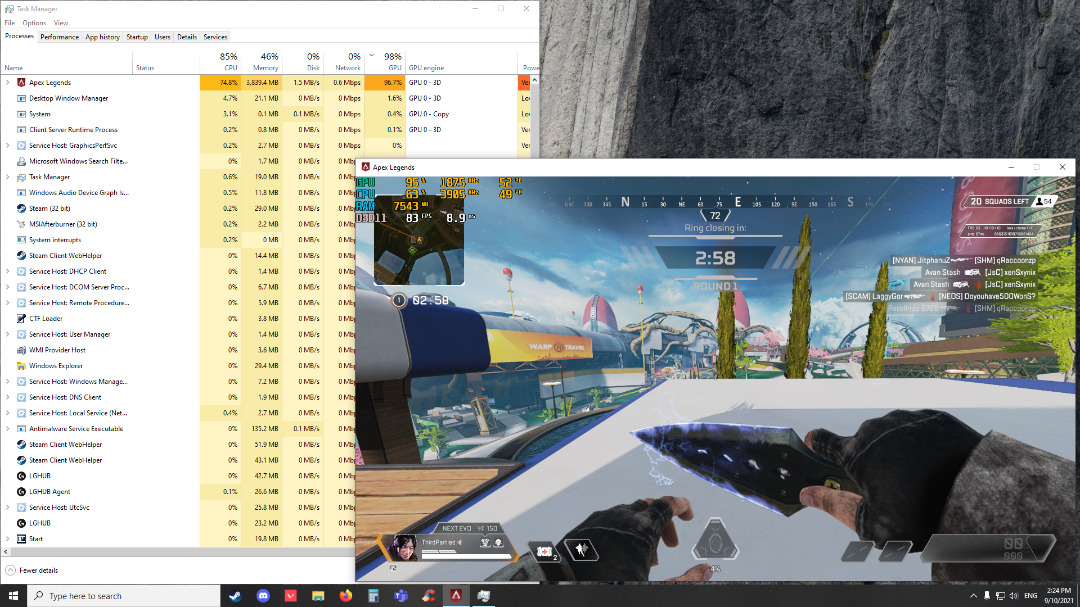Sort processes by Memory column header
This screenshot has width=1080, height=607.
(269, 62)
